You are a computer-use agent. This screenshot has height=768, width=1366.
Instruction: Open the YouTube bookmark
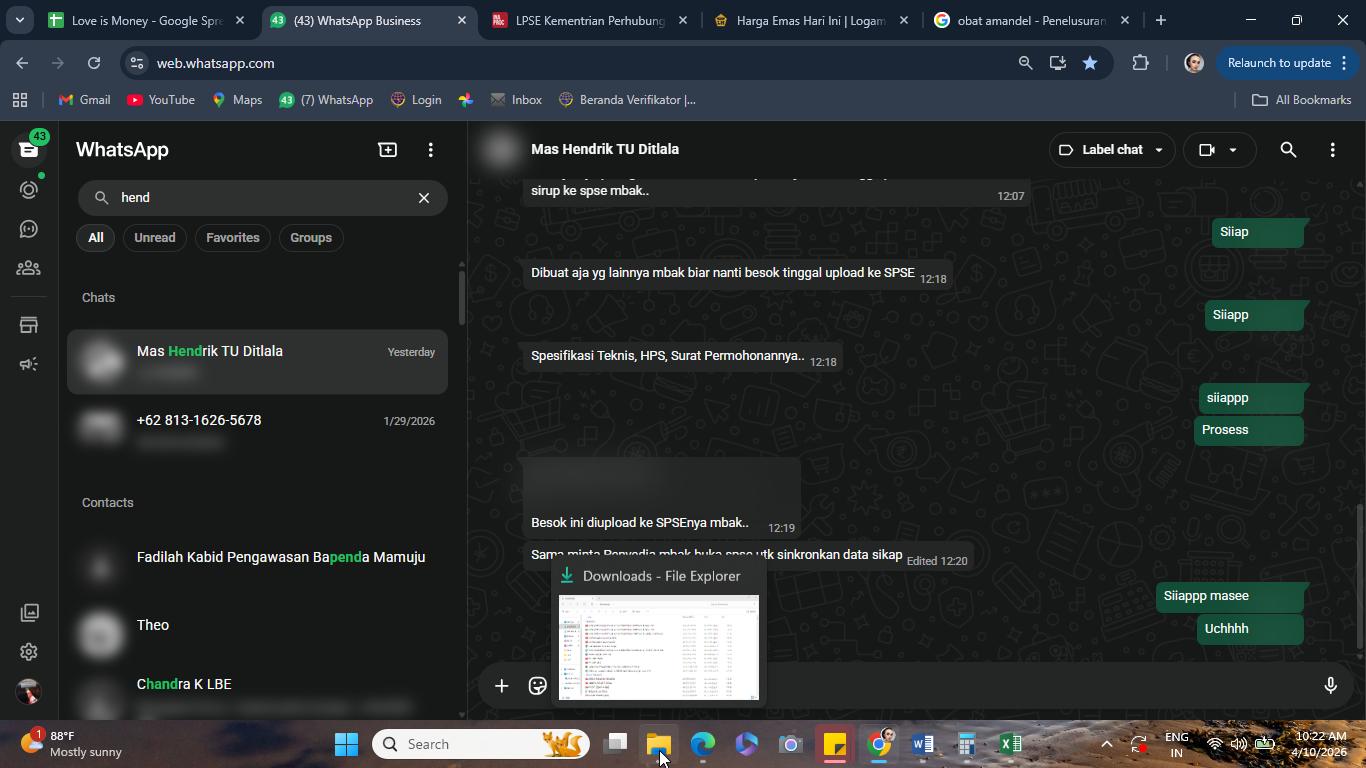click(x=161, y=100)
